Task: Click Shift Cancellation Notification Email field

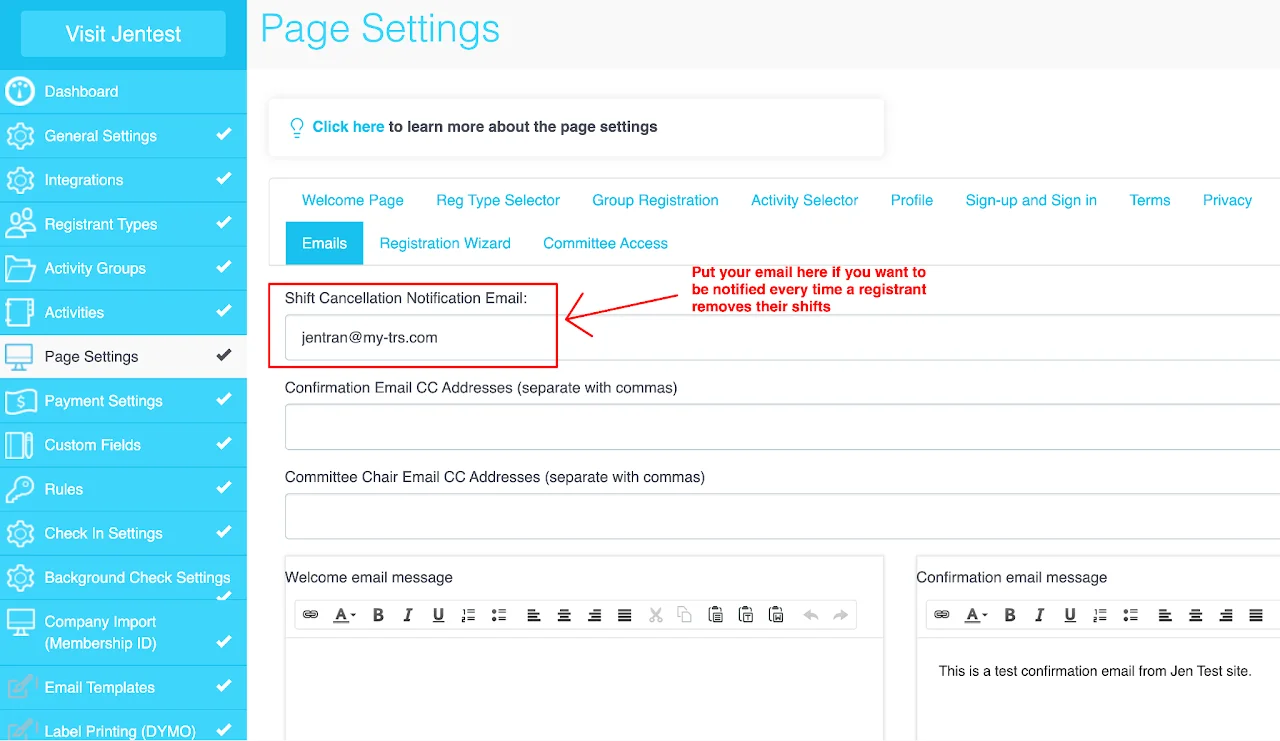Action: (782, 337)
